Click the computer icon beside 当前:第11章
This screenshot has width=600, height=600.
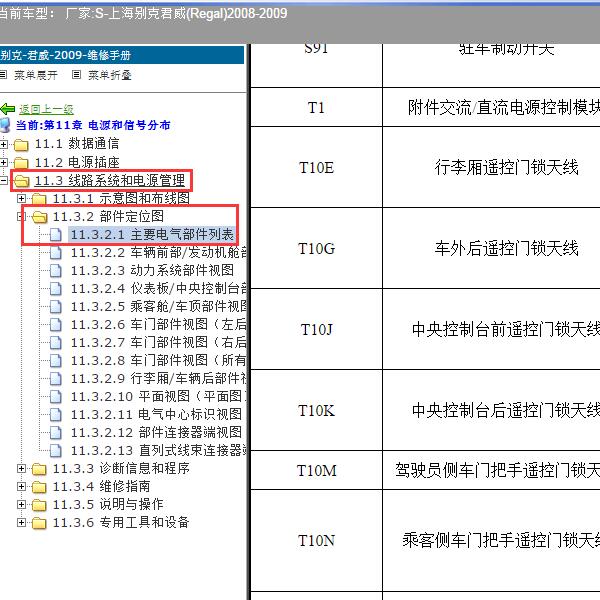5,125
